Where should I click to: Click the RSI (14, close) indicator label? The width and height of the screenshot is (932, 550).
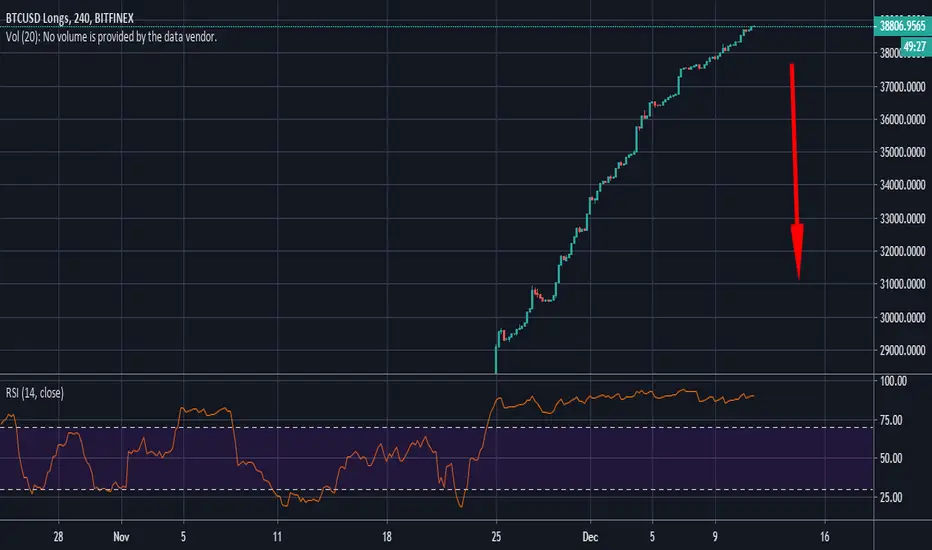click(x=34, y=393)
